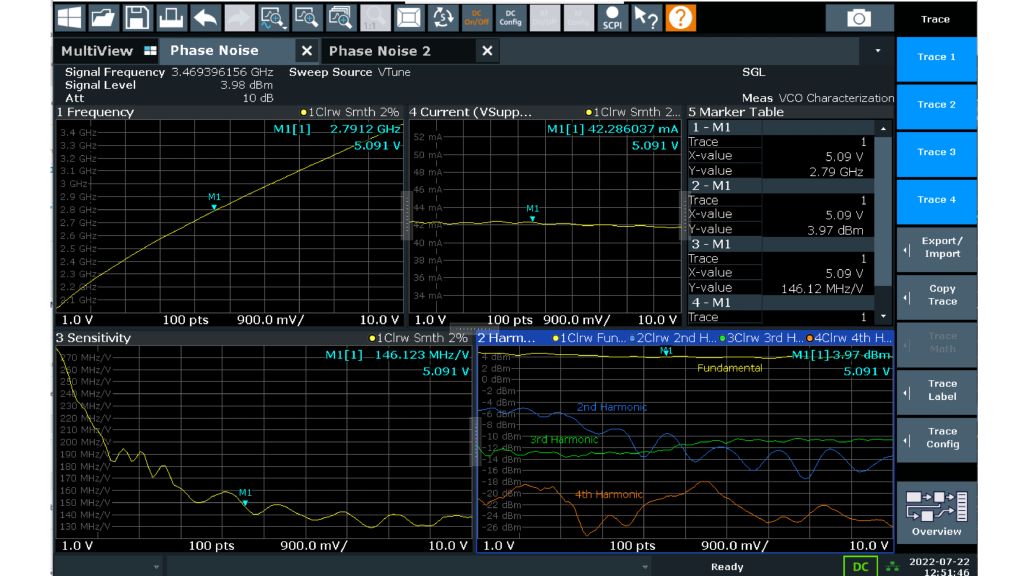Switch to the Phase Noise 2 tab
1024x576 pixels.
click(x=380, y=51)
